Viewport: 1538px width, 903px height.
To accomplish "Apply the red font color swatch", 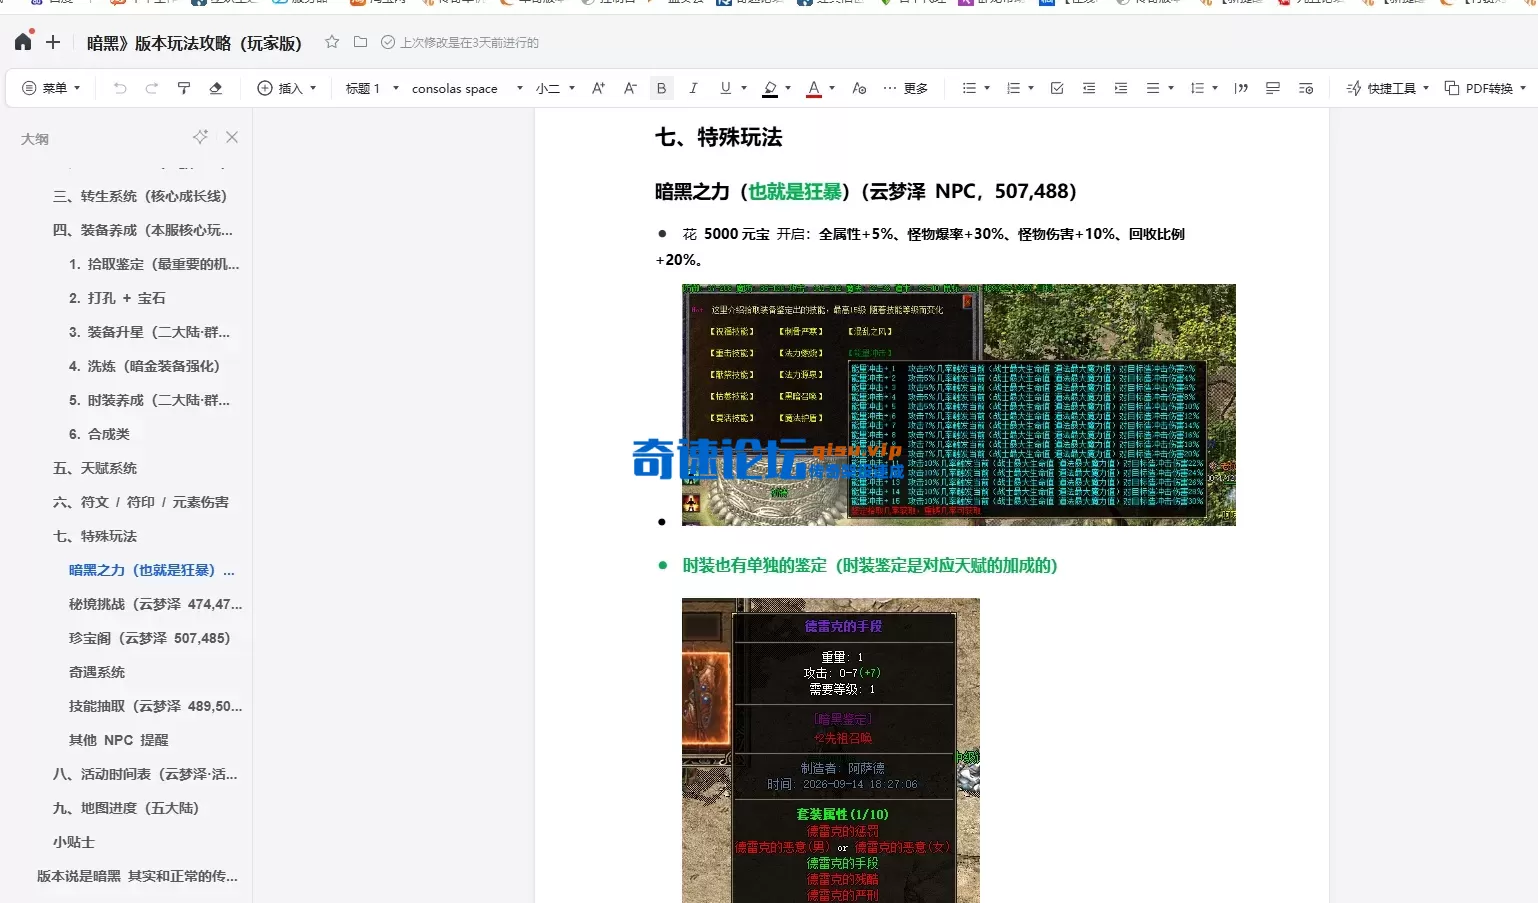I will click(x=814, y=88).
